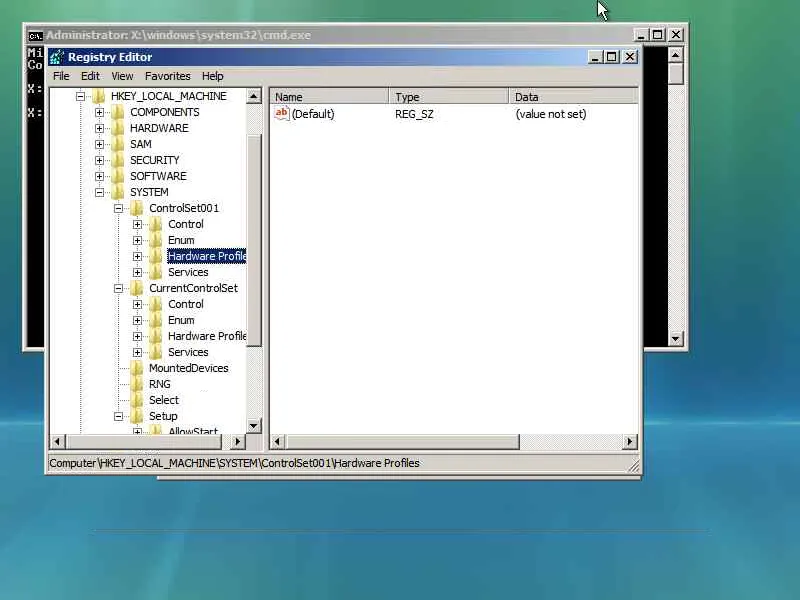Click the COMPONENTS folder icon
The width and height of the screenshot is (800, 600).
pyautogui.click(x=118, y=112)
